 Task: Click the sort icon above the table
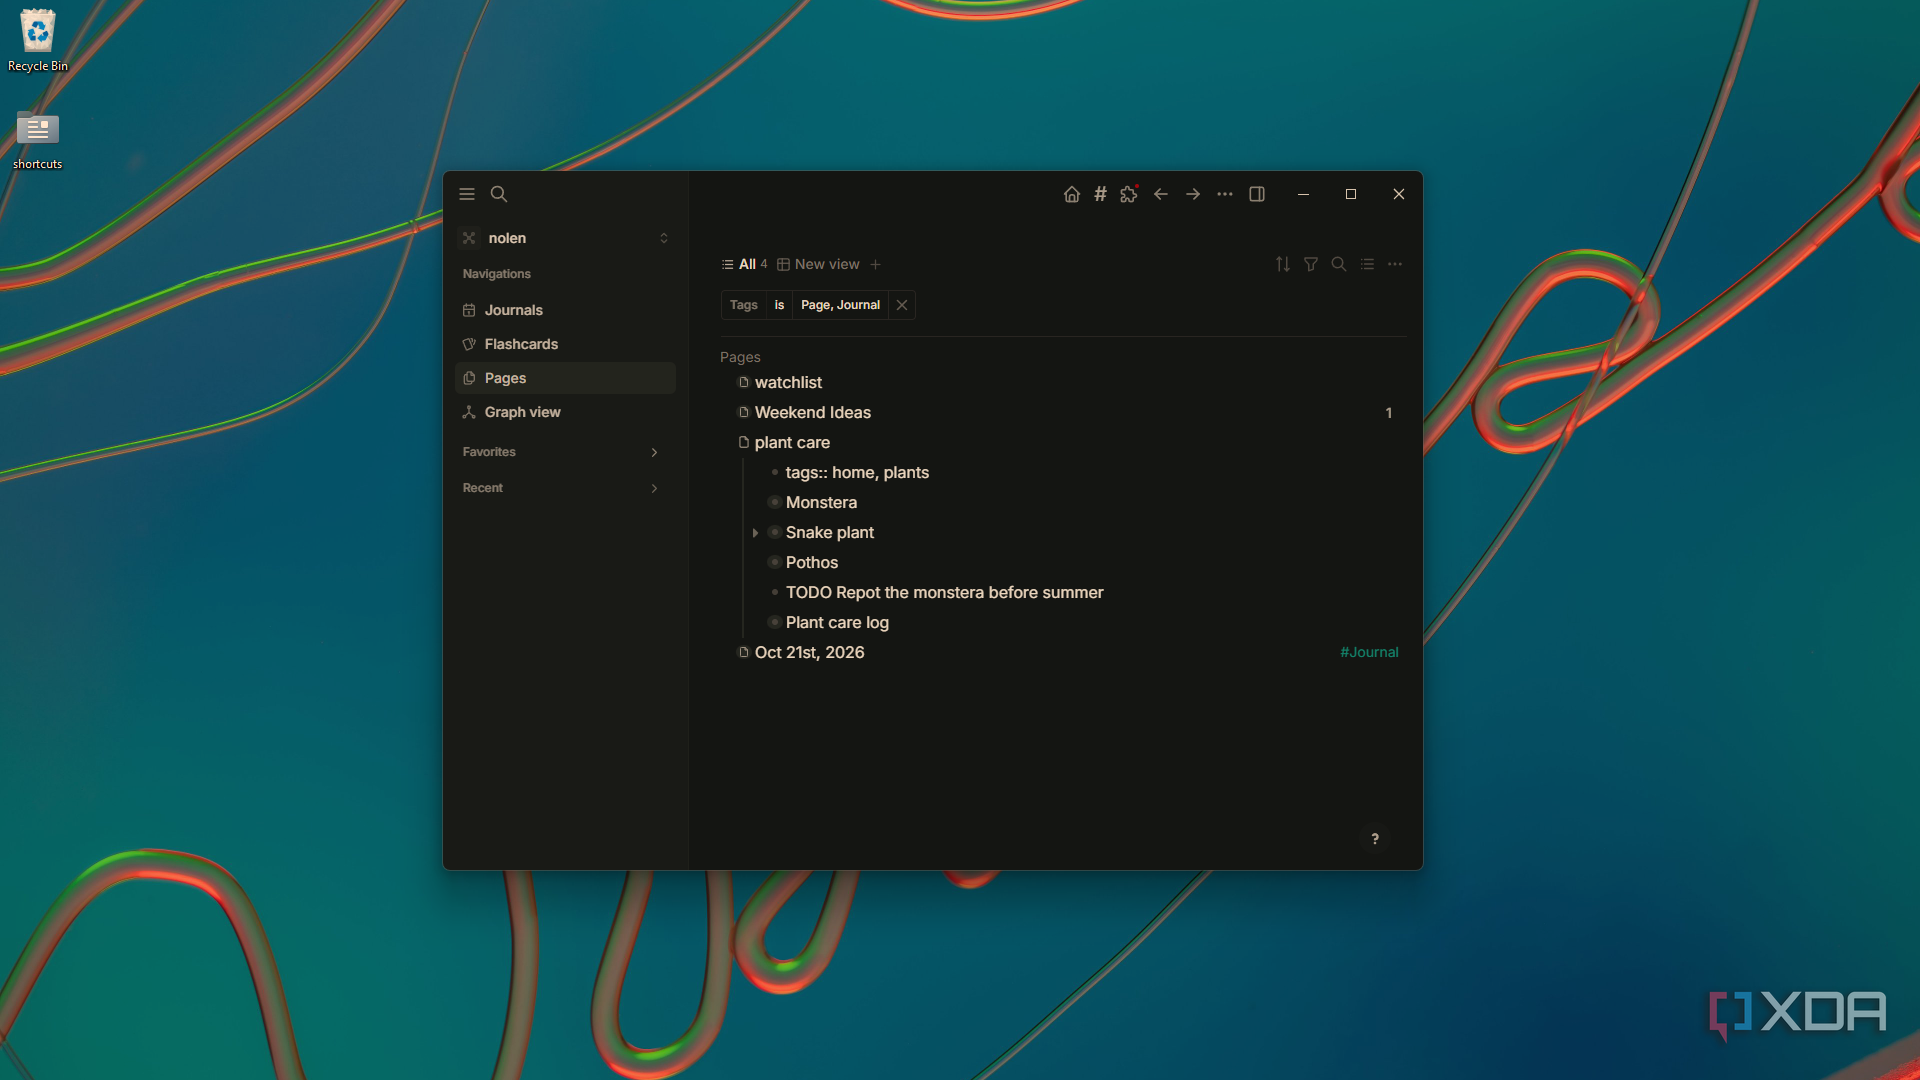(x=1283, y=264)
